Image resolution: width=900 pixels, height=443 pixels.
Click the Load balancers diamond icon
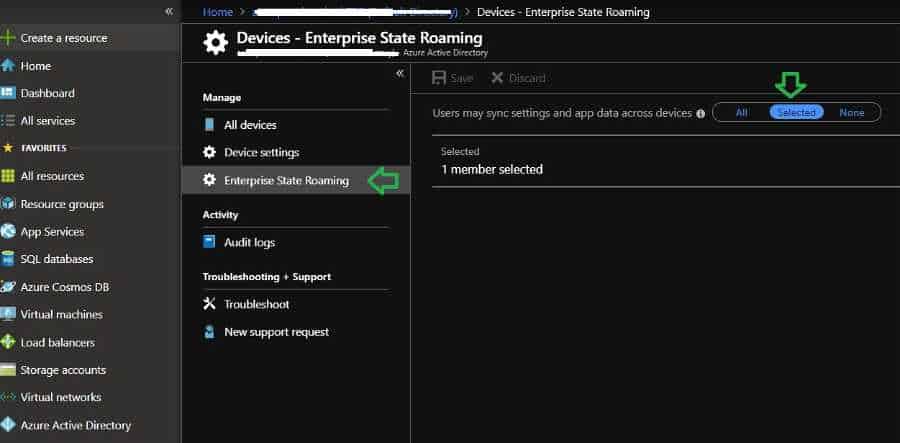coord(8,342)
